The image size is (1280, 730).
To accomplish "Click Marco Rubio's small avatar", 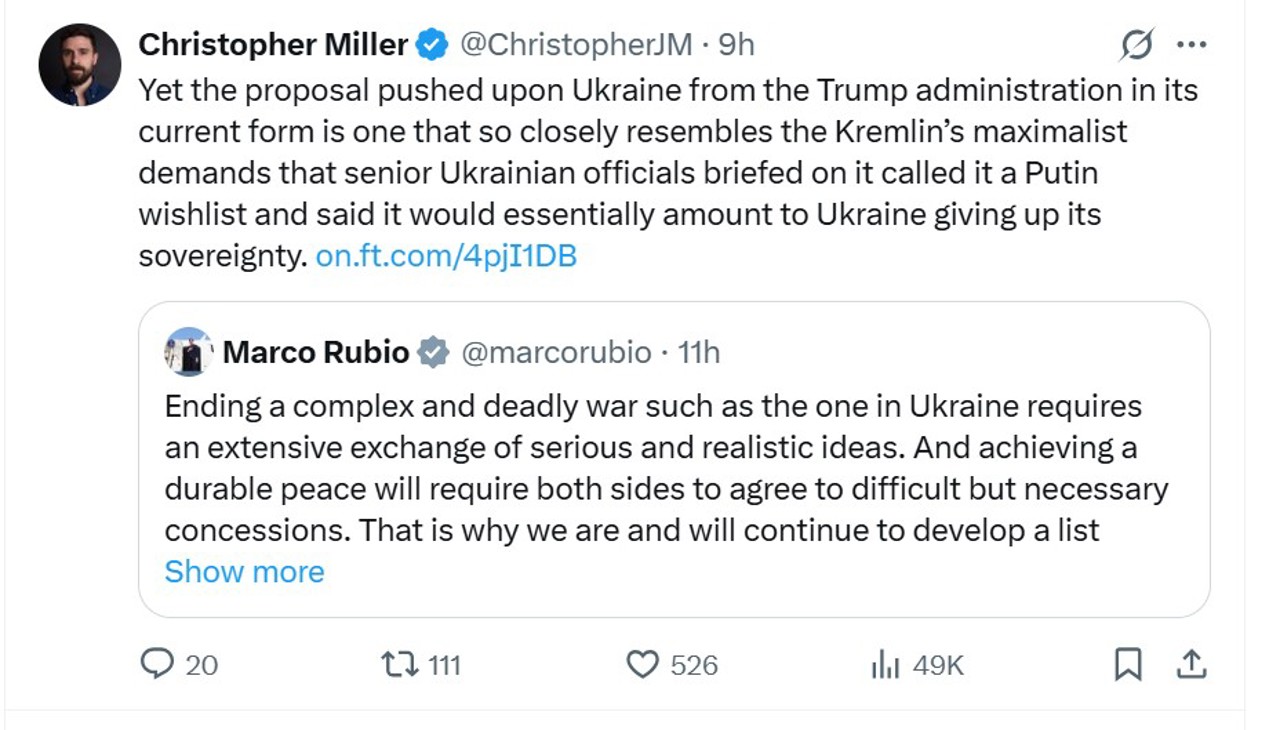I will [x=189, y=352].
